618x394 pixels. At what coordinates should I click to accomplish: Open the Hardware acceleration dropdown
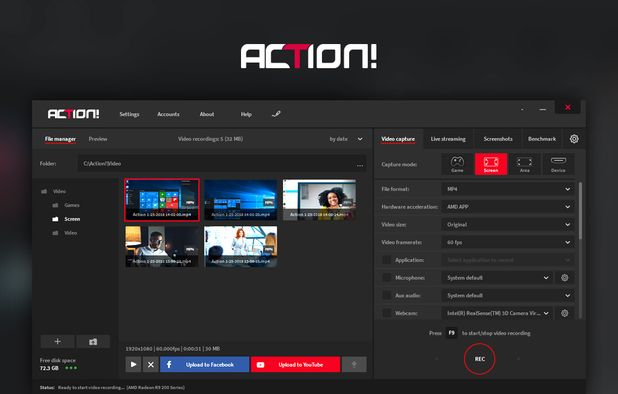(508, 207)
